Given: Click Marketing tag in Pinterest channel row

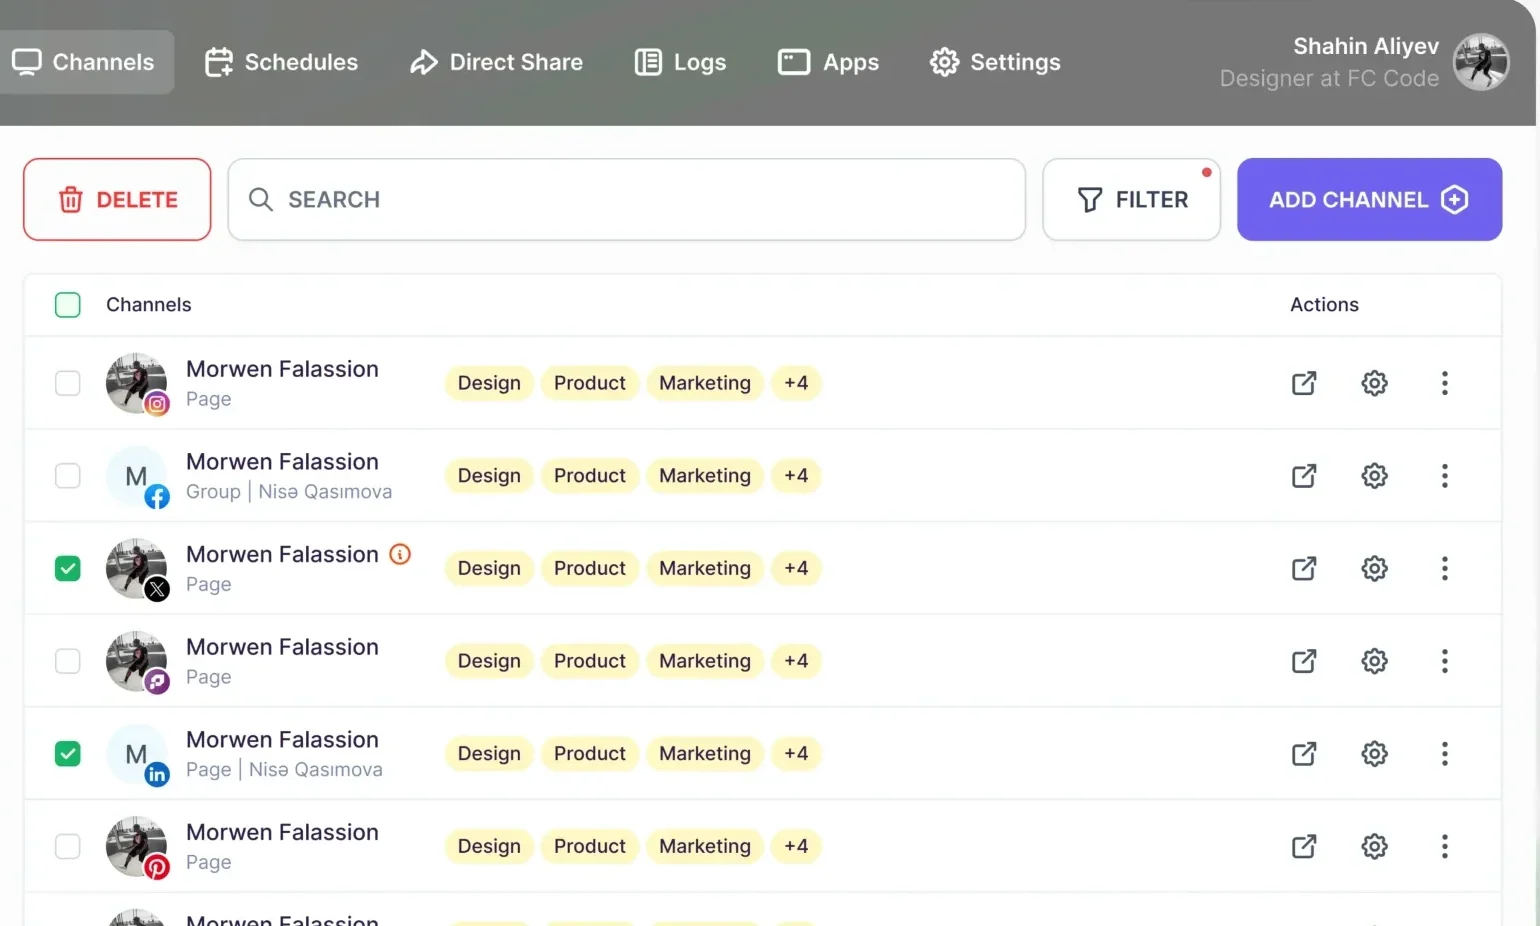Looking at the screenshot, I should click(705, 846).
